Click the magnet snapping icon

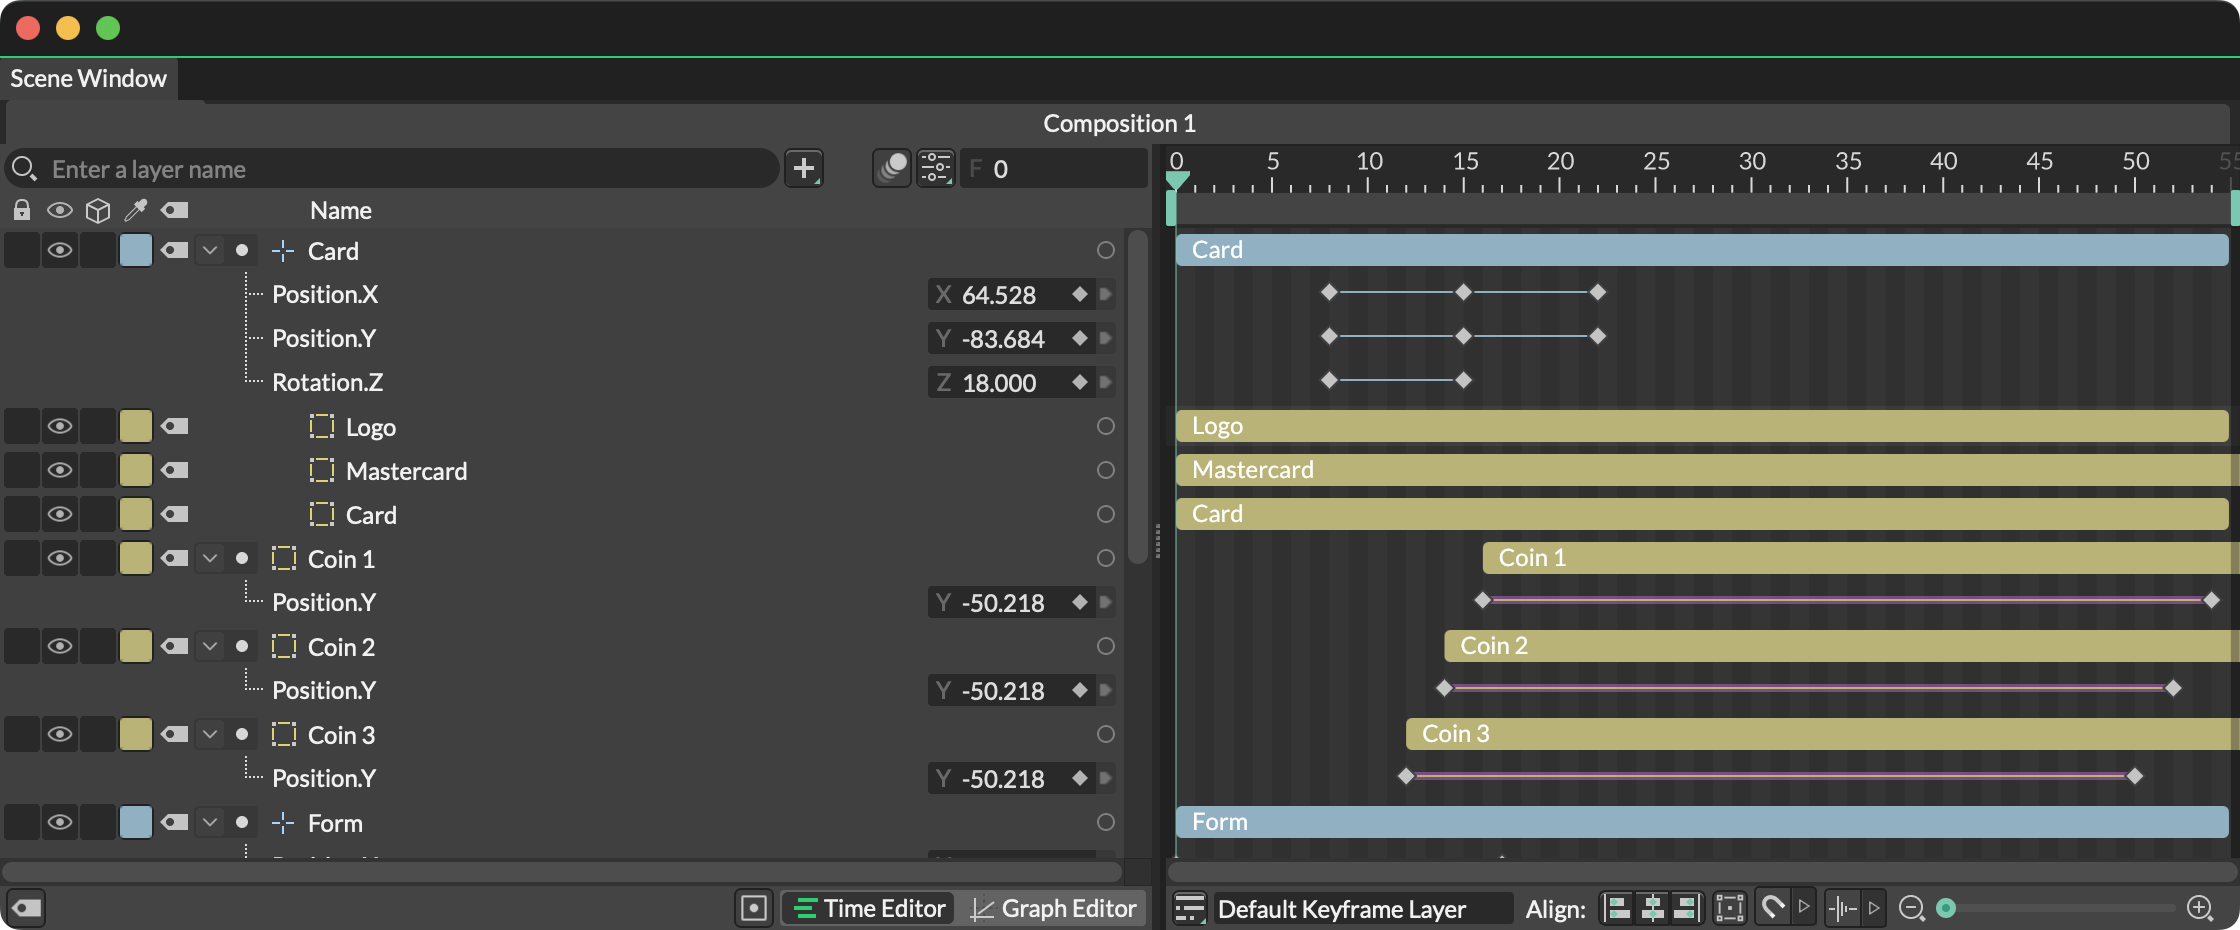click(1772, 908)
